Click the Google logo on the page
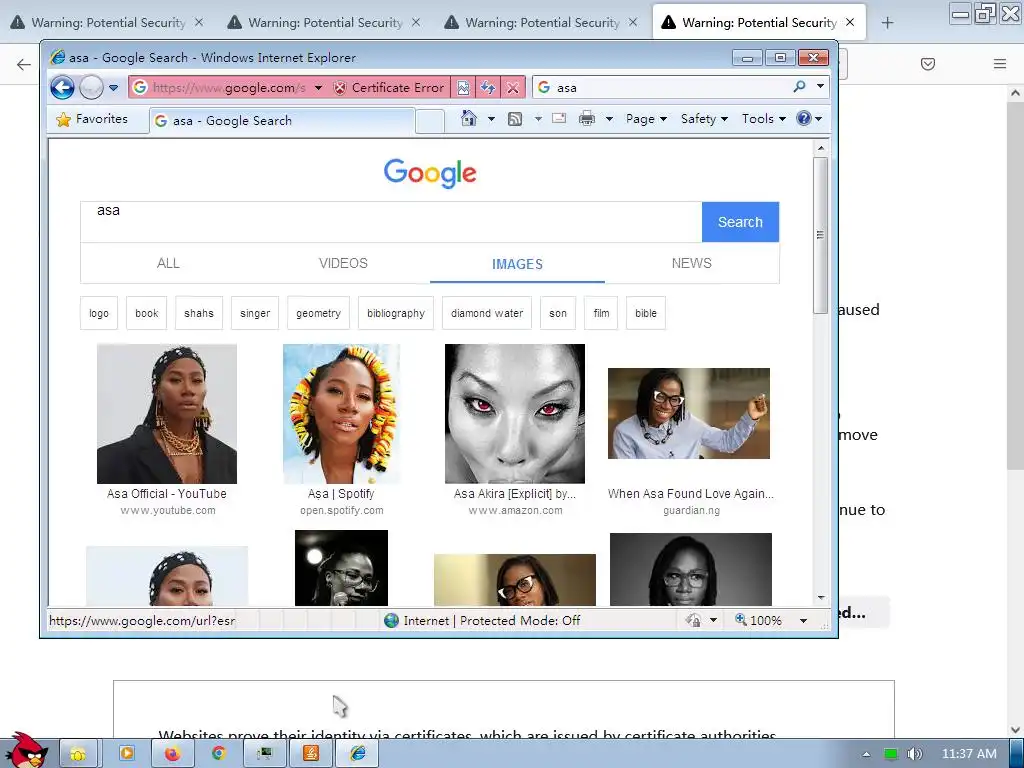 pos(430,173)
